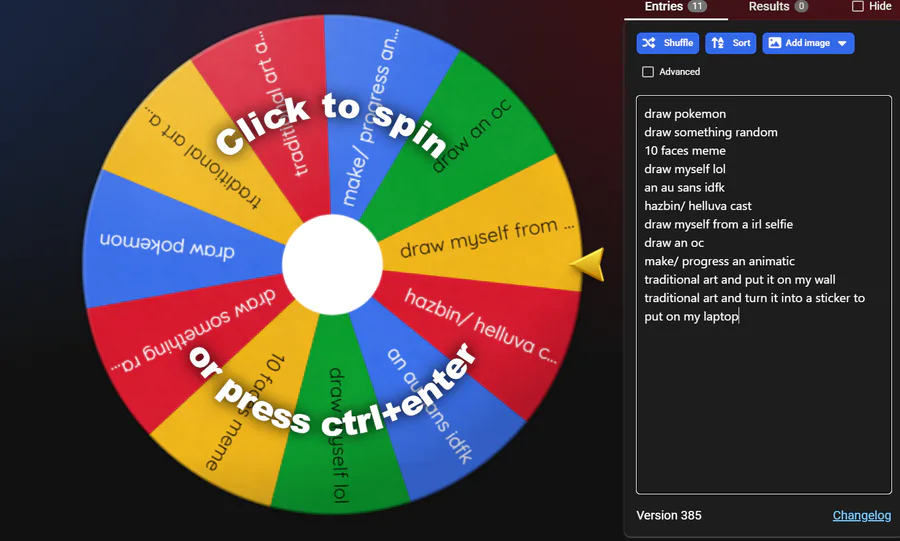
Task: Tick the Hide checkbox
Action: point(858,6)
